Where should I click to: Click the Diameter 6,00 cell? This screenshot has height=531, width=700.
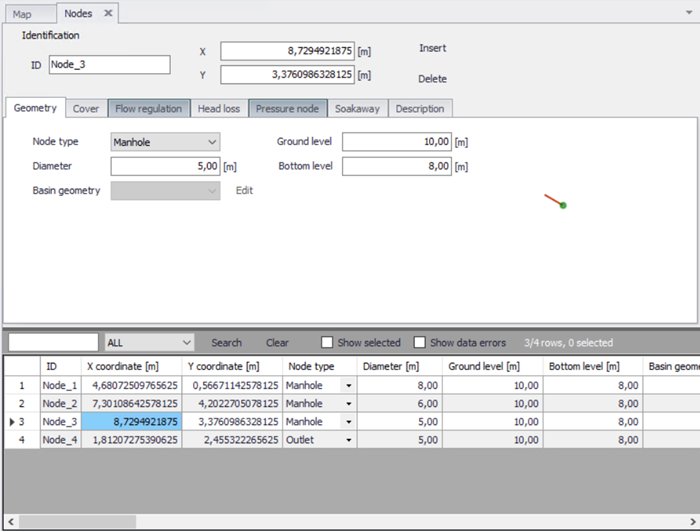coord(400,403)
